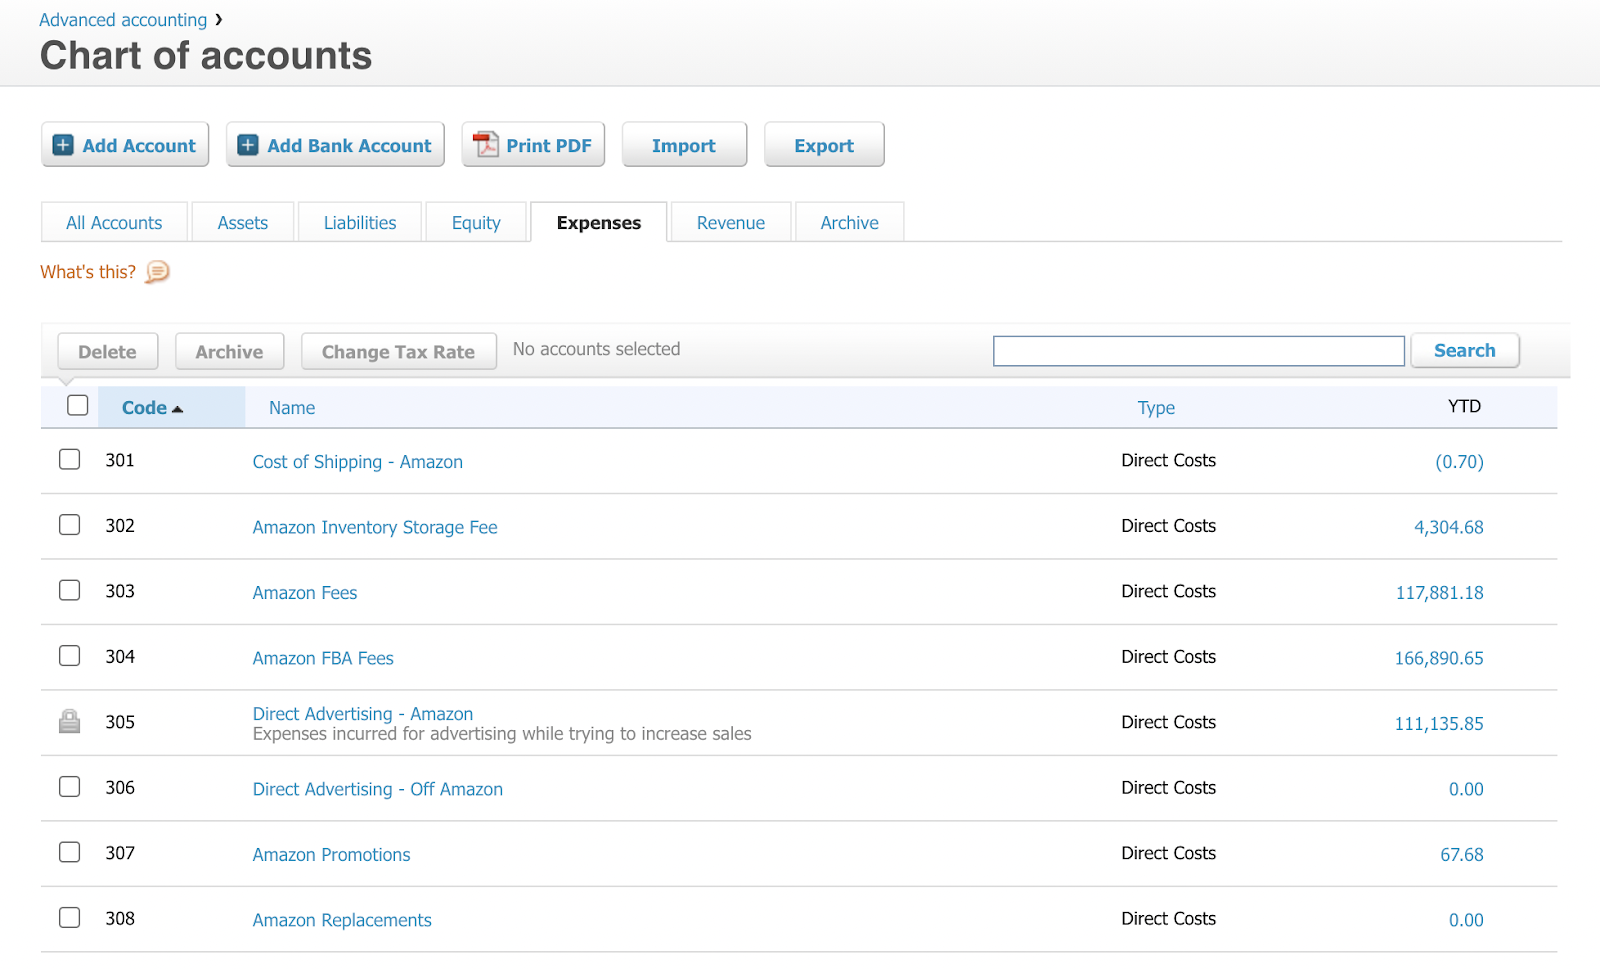The height and width of the screenshot is (969, 1600).
Task: Select the checkbox for Amazon Replacements
Action: 69,918
